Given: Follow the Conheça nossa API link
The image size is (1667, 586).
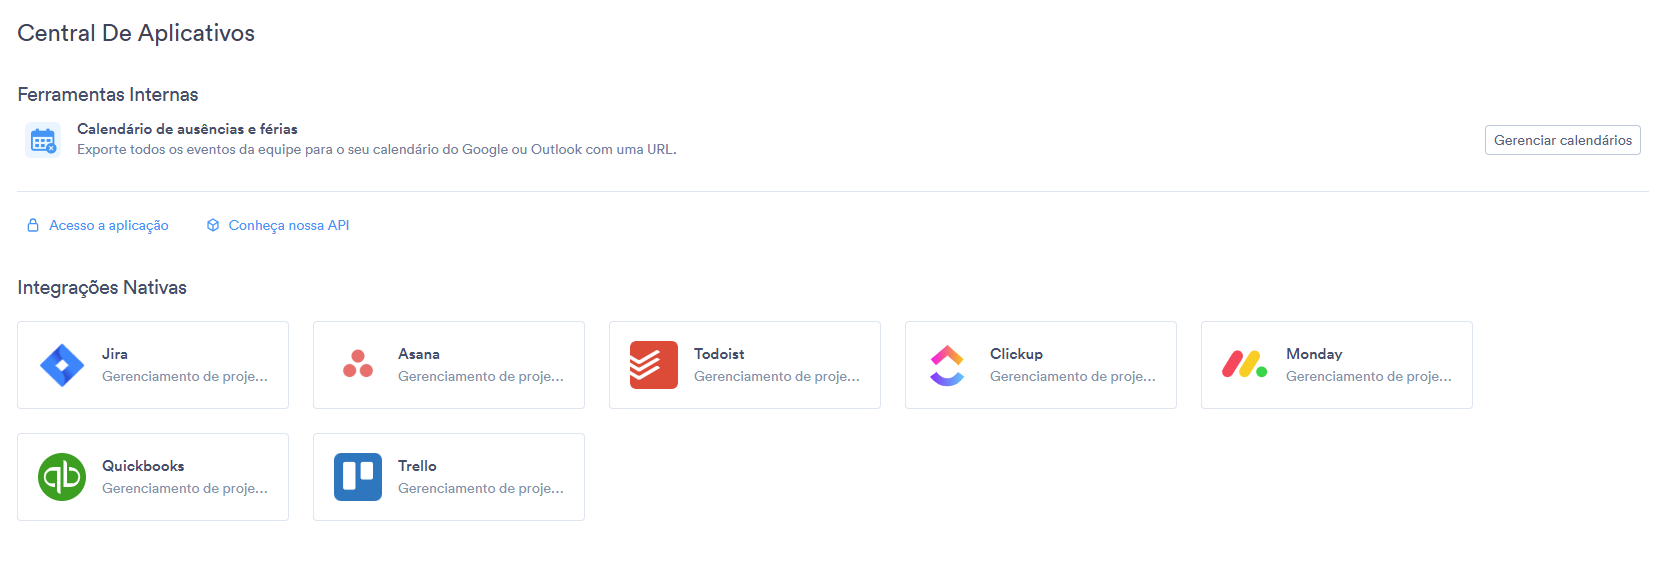Looking at the screenshot, I should [x=289, y=225].
